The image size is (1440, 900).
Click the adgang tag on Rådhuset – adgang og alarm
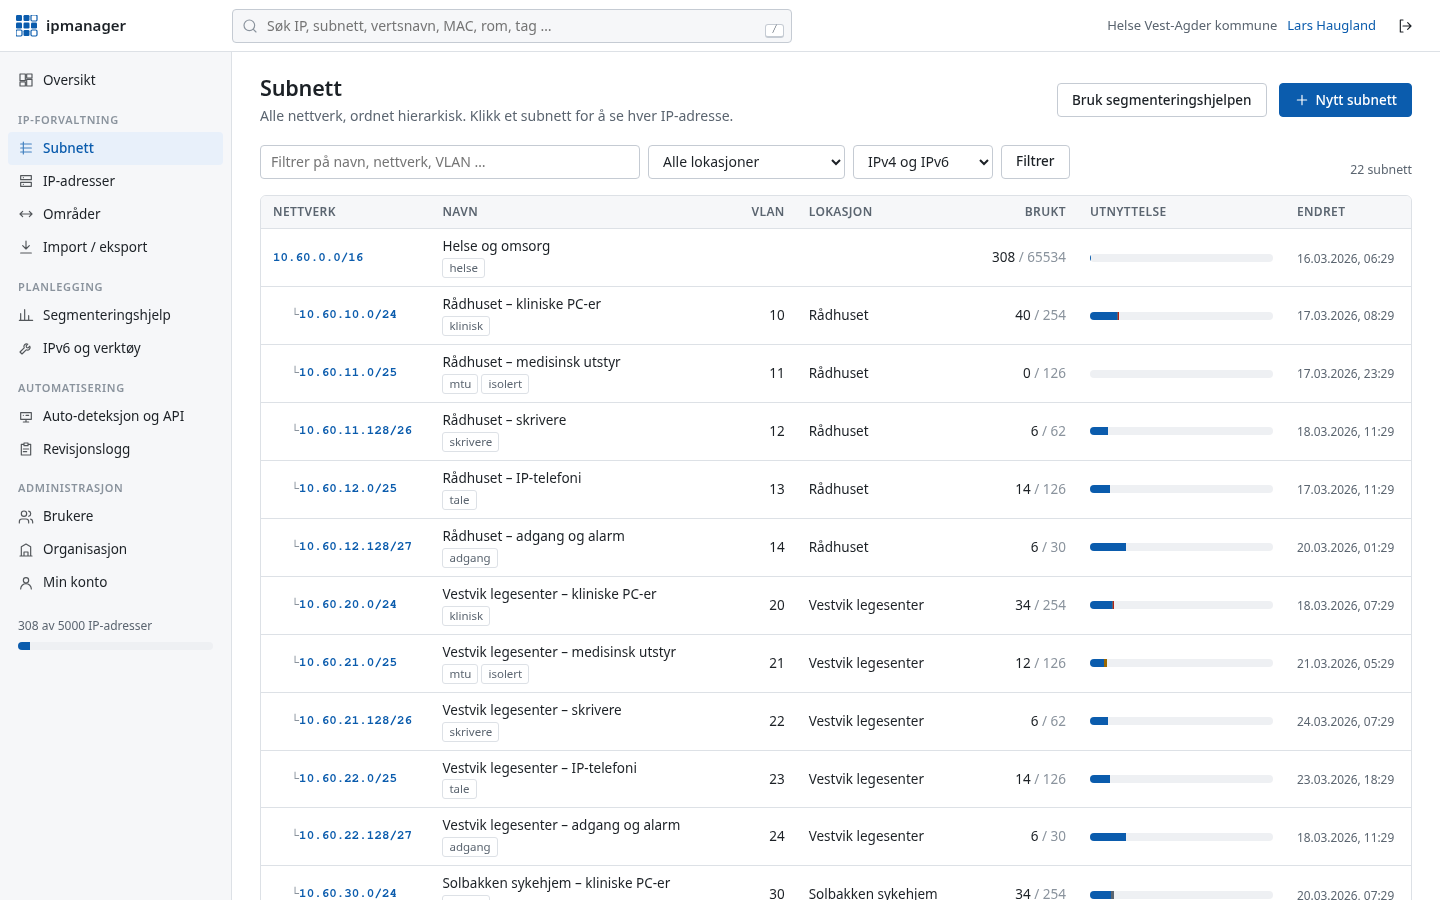470,558
